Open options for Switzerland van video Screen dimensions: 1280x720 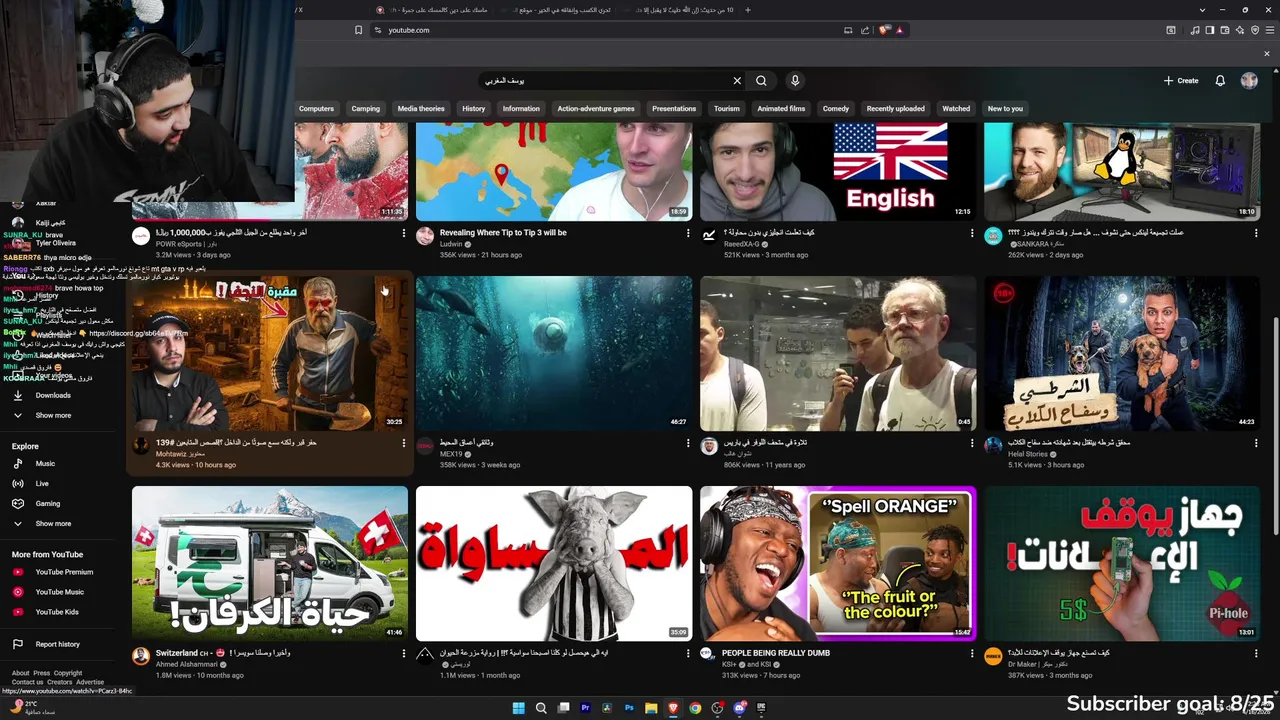pyautogui.click(x=404, y=653)
